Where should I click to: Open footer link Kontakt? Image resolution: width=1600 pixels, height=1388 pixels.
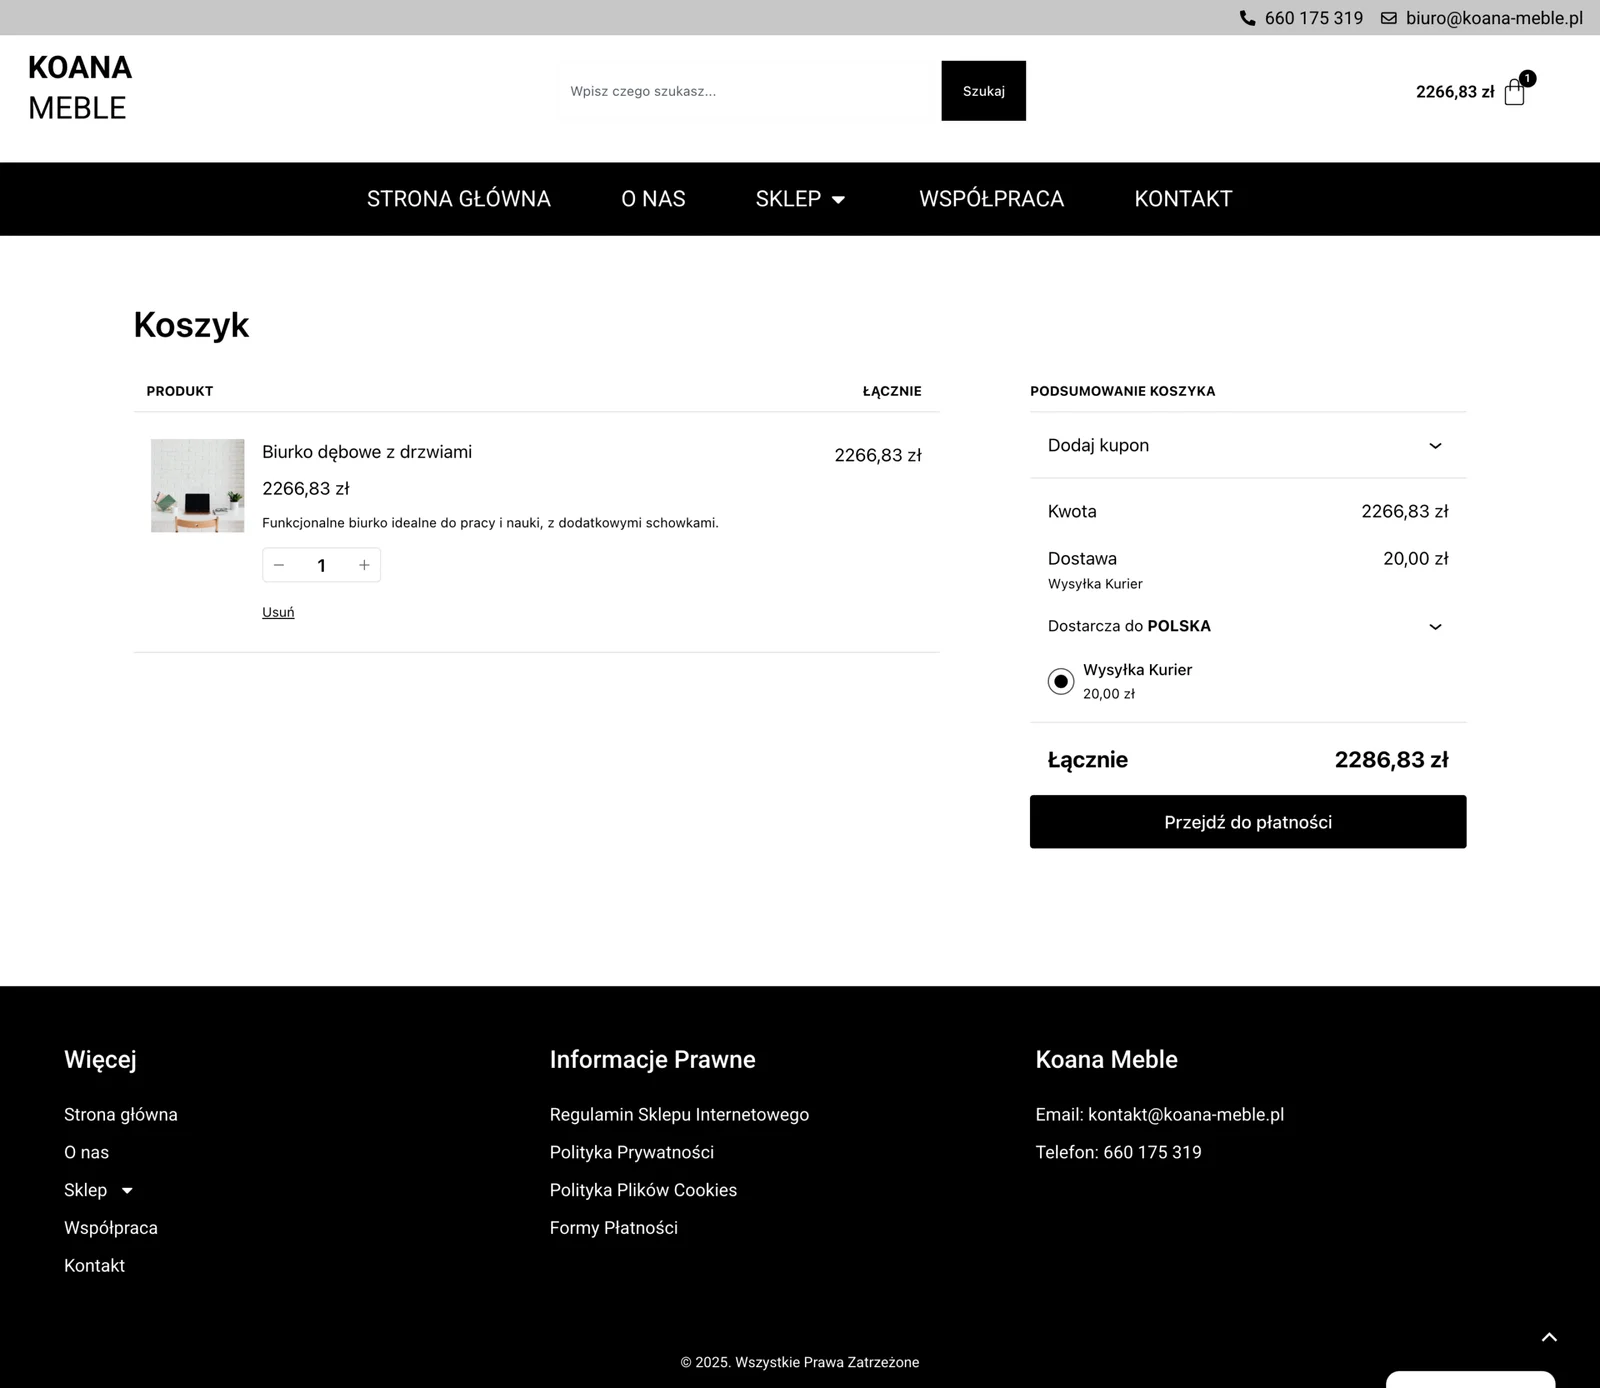pos(95,1266)
